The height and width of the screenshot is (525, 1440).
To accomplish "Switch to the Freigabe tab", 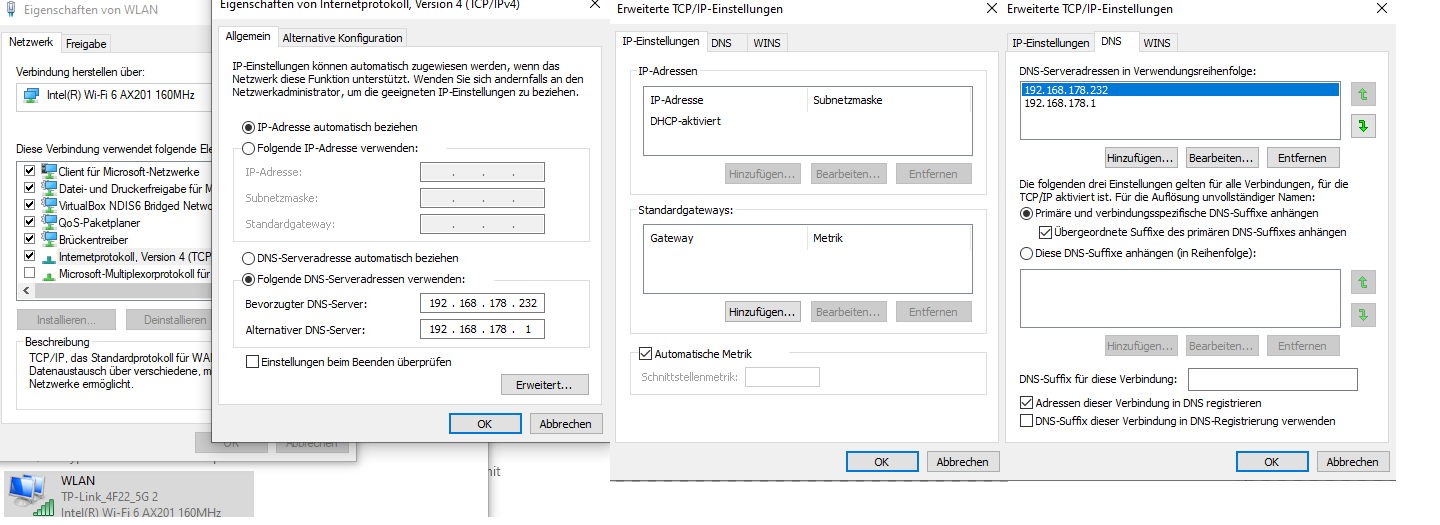I will point(87,44).
